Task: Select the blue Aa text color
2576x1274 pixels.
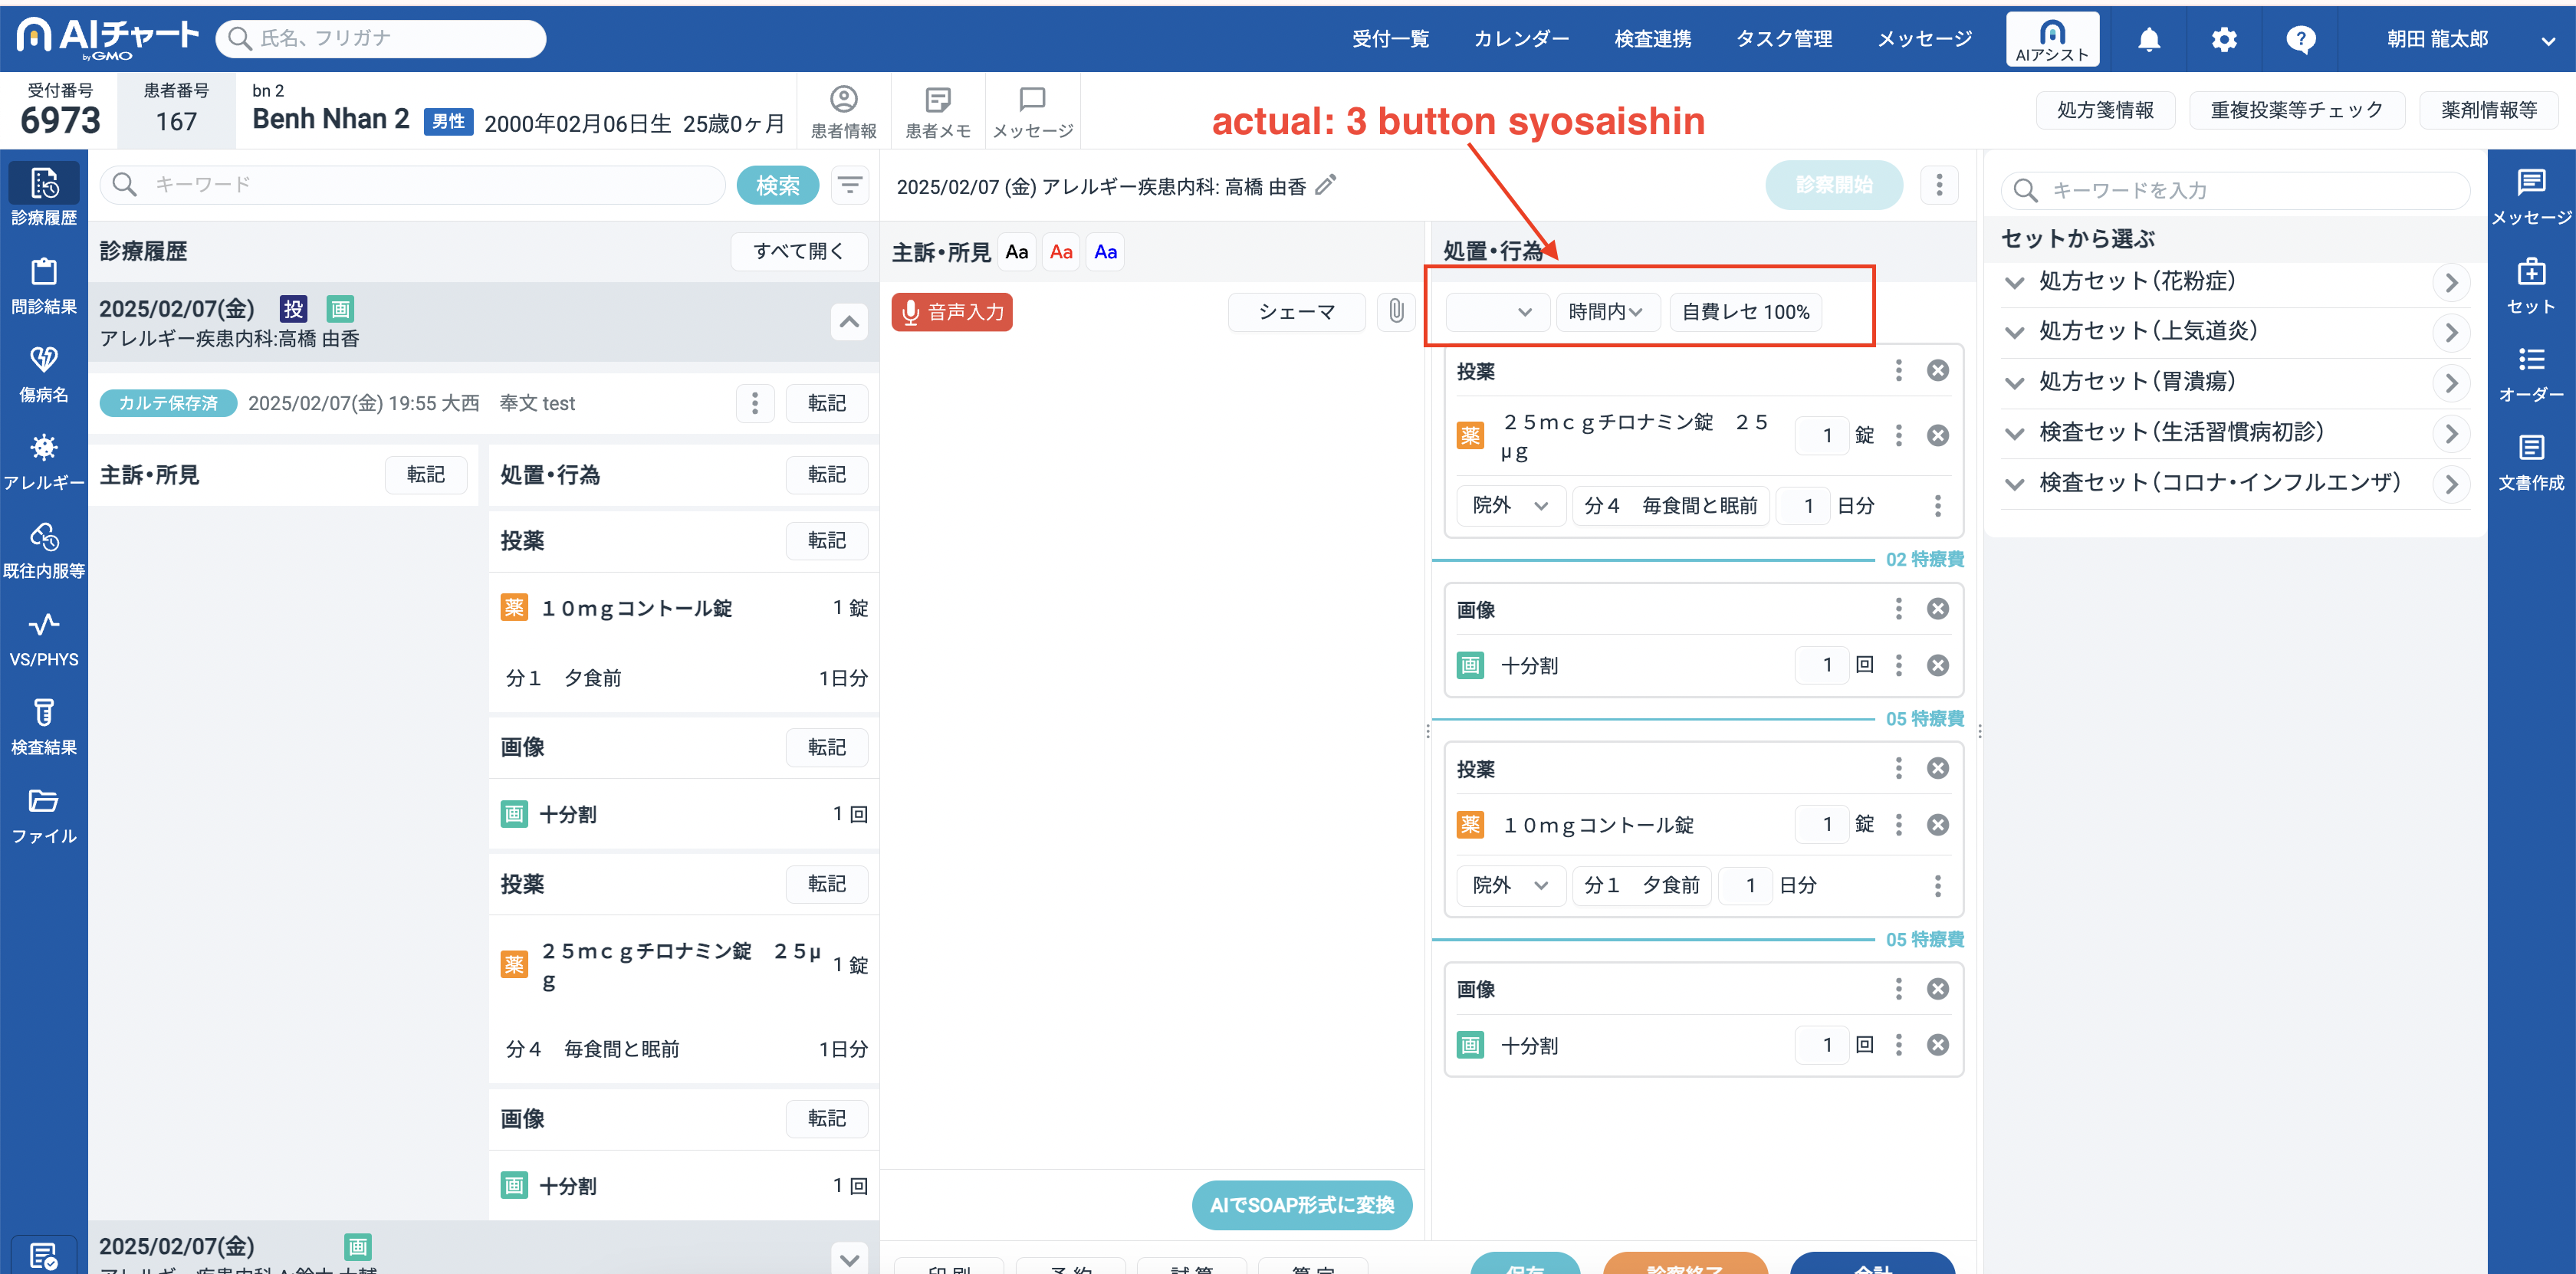Action: click(x=1105, y=252)
